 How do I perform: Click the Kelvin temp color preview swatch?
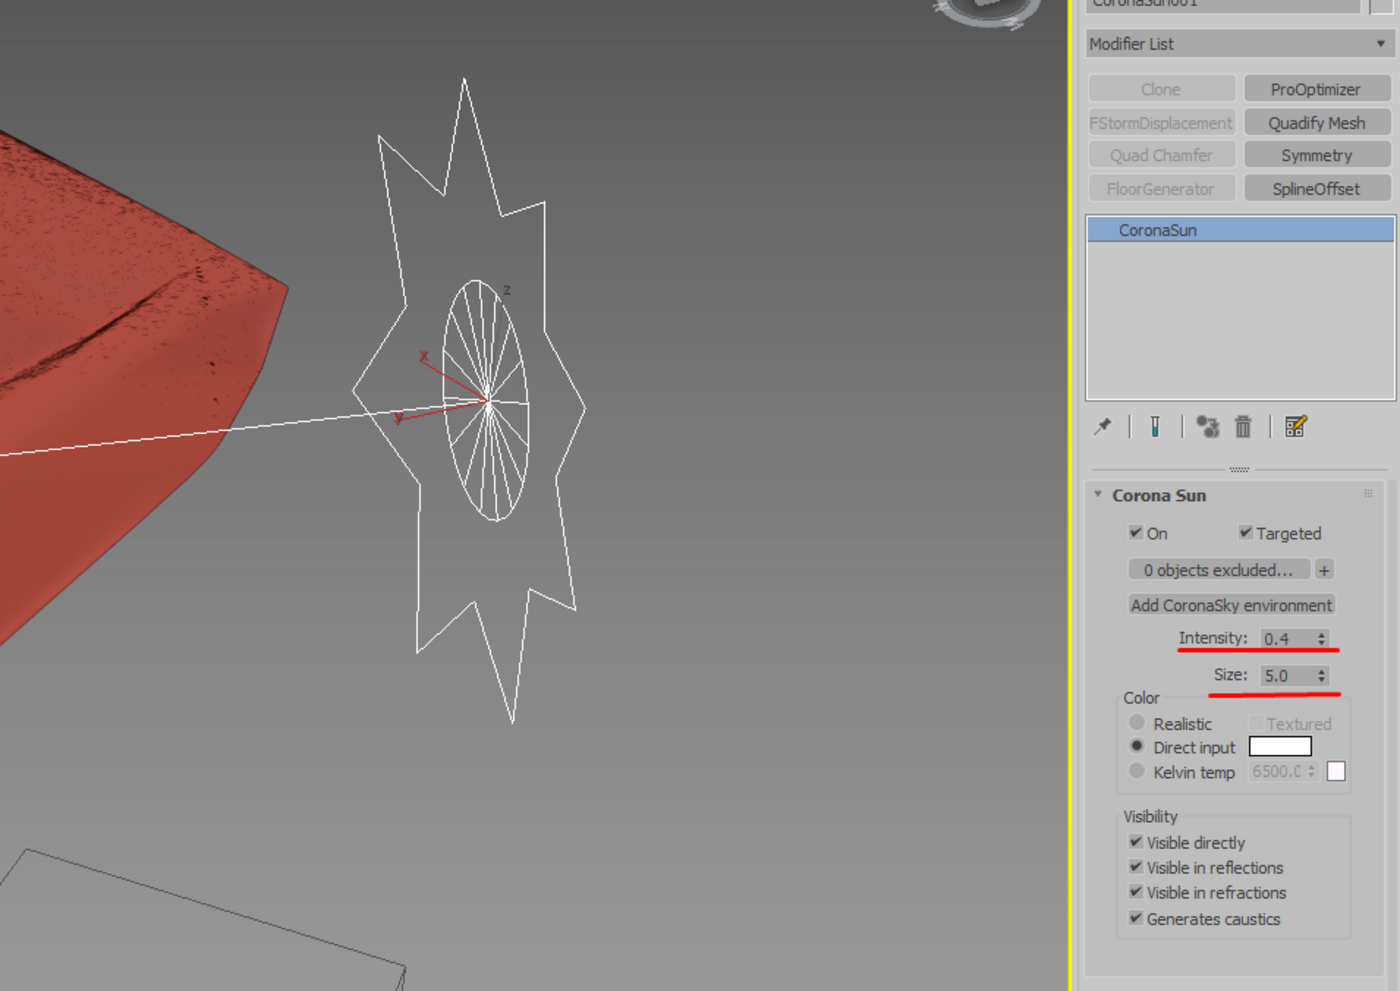coord(1336,771)
